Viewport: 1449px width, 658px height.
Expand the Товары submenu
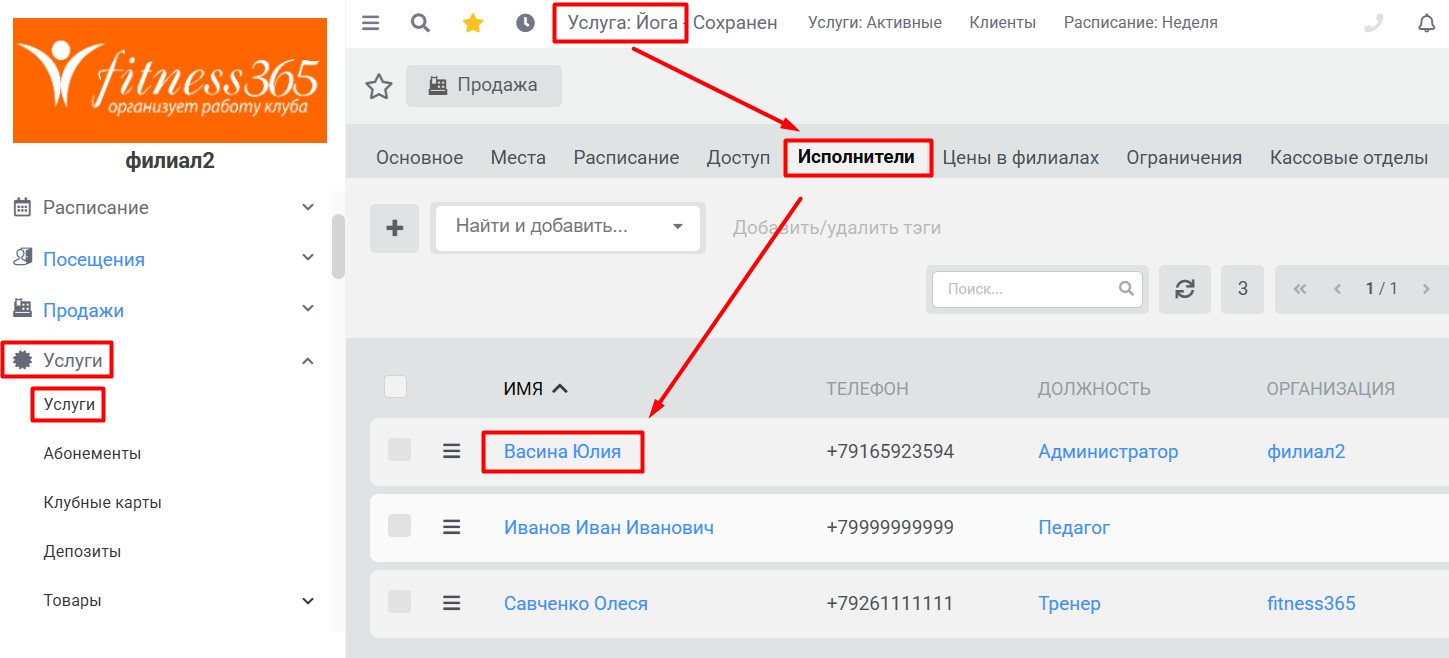point(308,601)
